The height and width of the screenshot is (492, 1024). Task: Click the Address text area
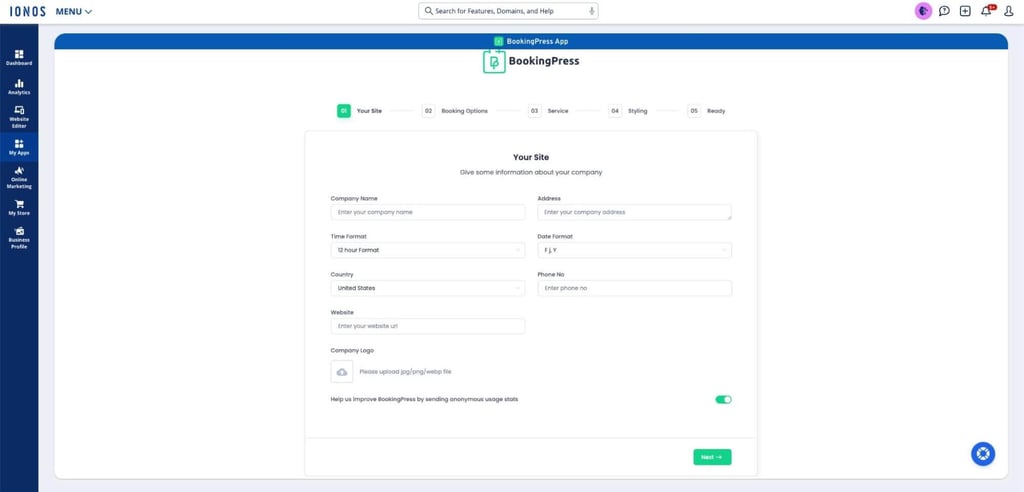[634, 212]
